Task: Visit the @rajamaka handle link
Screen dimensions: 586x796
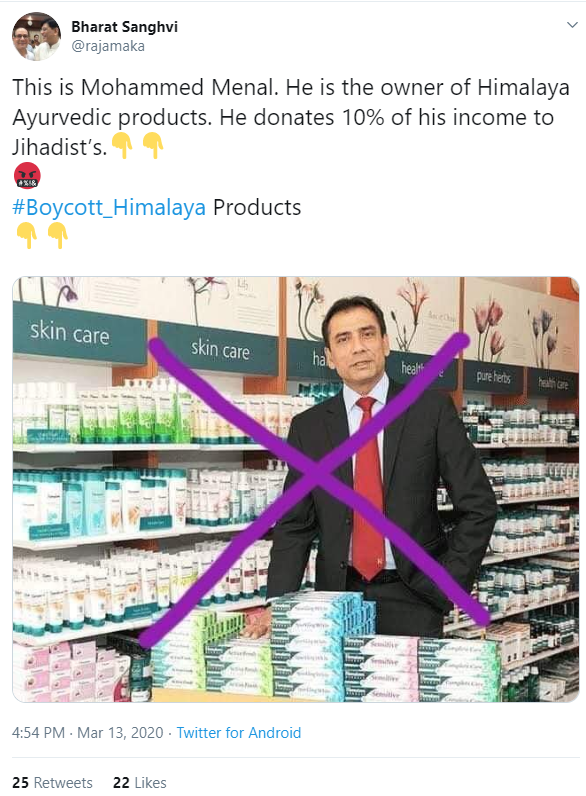Action: click(x=108, y=46)
